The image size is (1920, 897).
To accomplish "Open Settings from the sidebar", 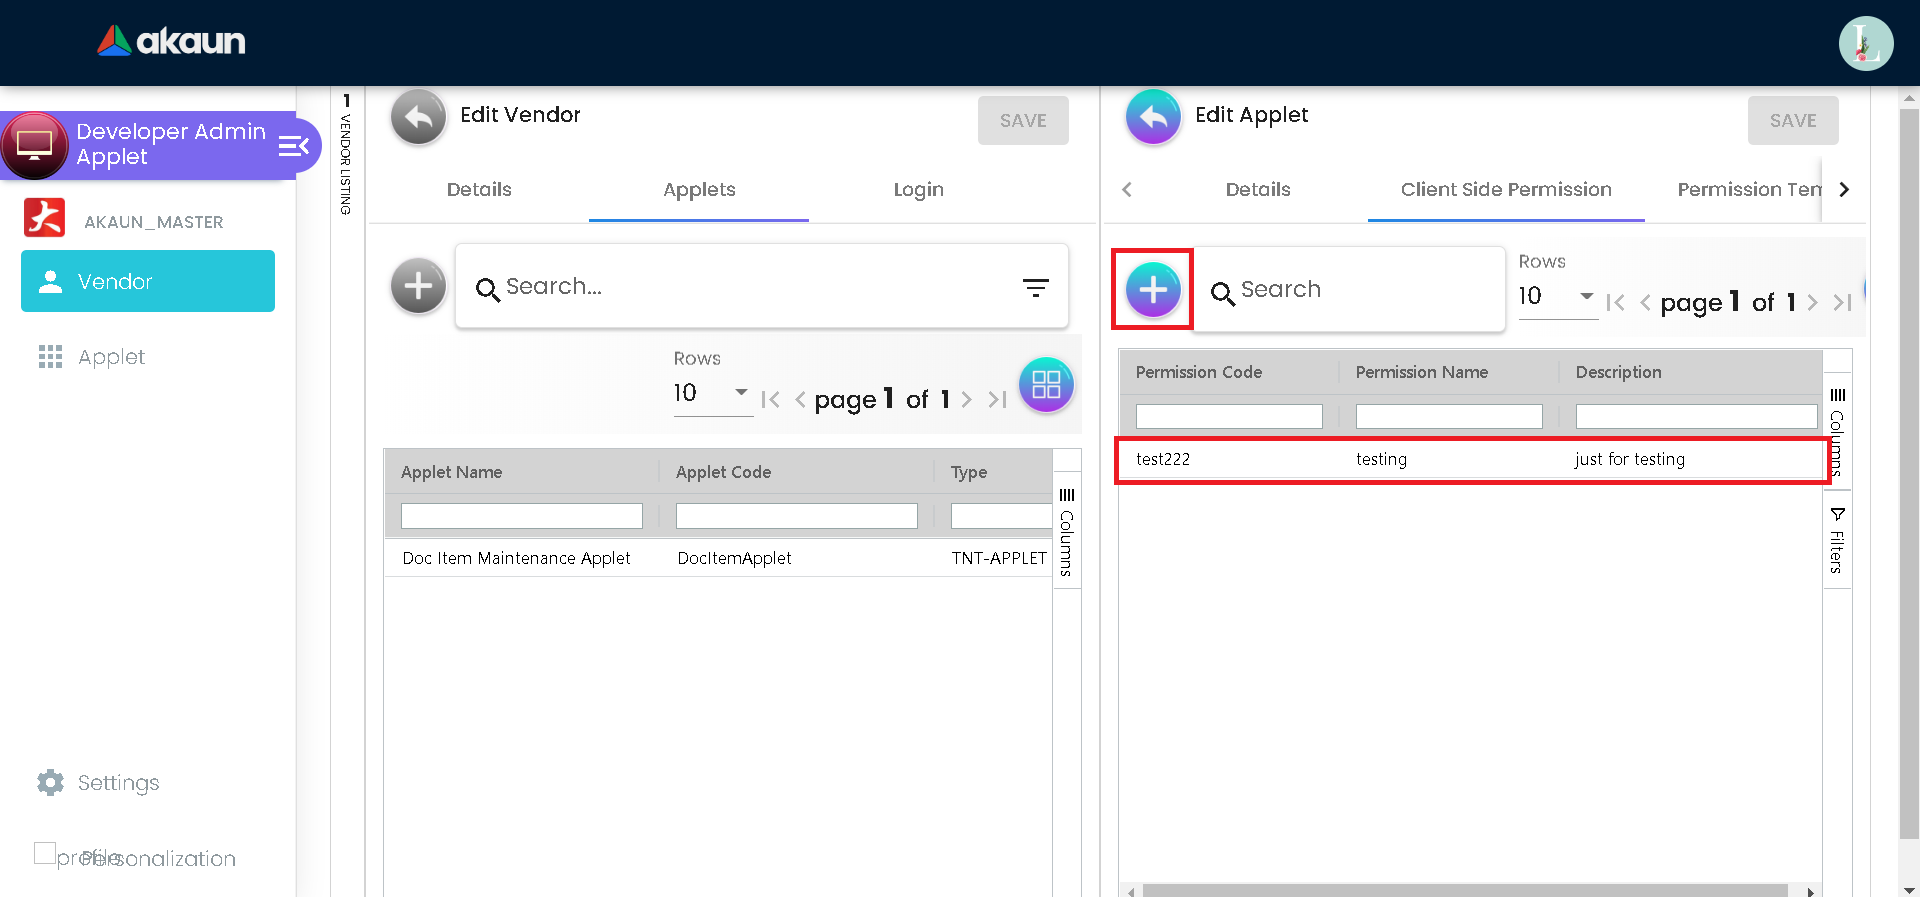I will (118, 783).
